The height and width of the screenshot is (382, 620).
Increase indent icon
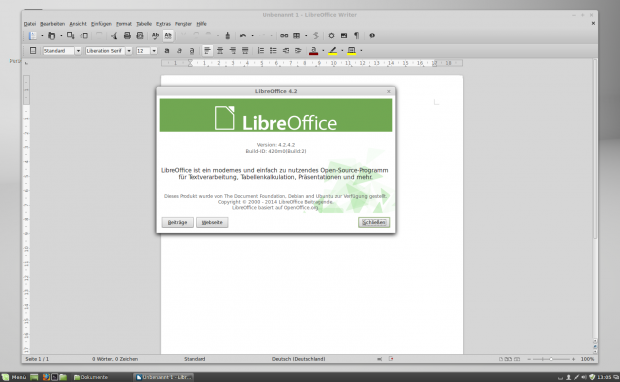point(299,51)
